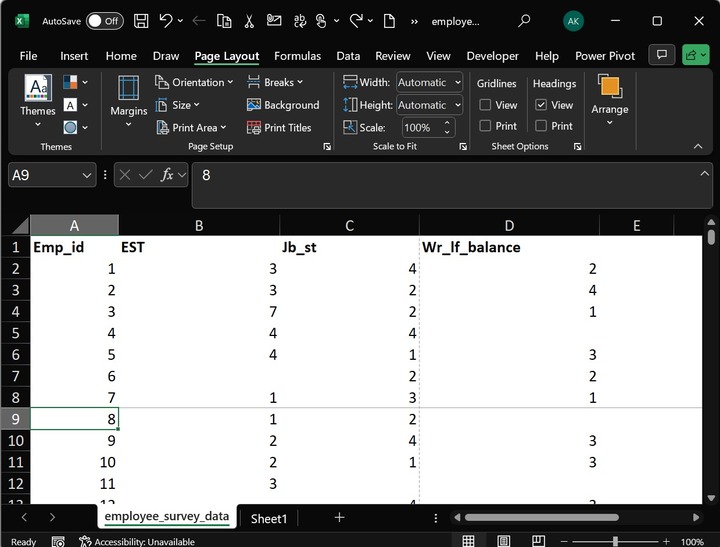Click the Search magnifier icon
The width and height of the screenshot is (720, 547).
click(524, 21)
